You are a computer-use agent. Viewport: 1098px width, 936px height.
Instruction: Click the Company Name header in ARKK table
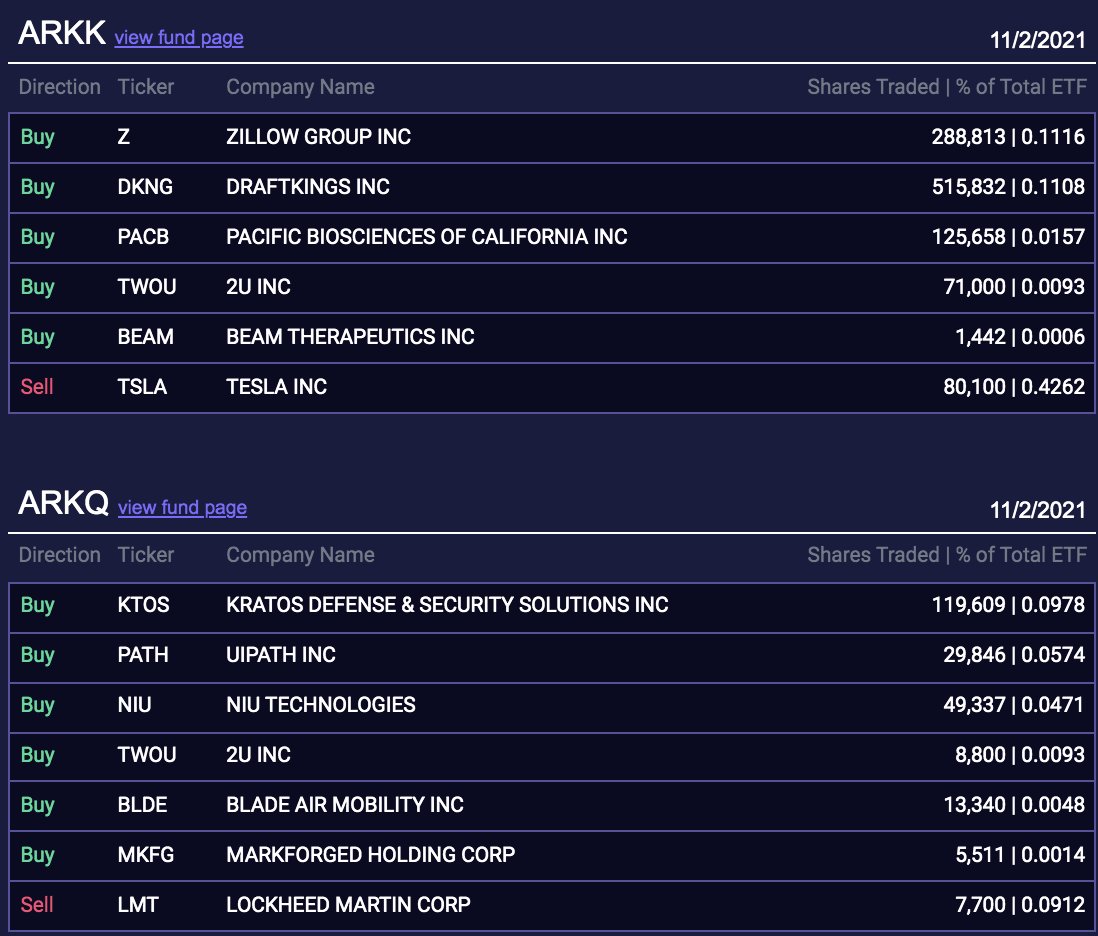pos(300,87)
